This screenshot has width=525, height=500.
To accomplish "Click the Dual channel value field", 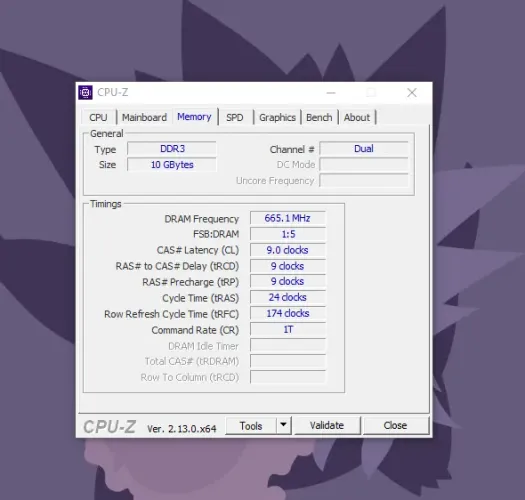I will coord(364,149).
